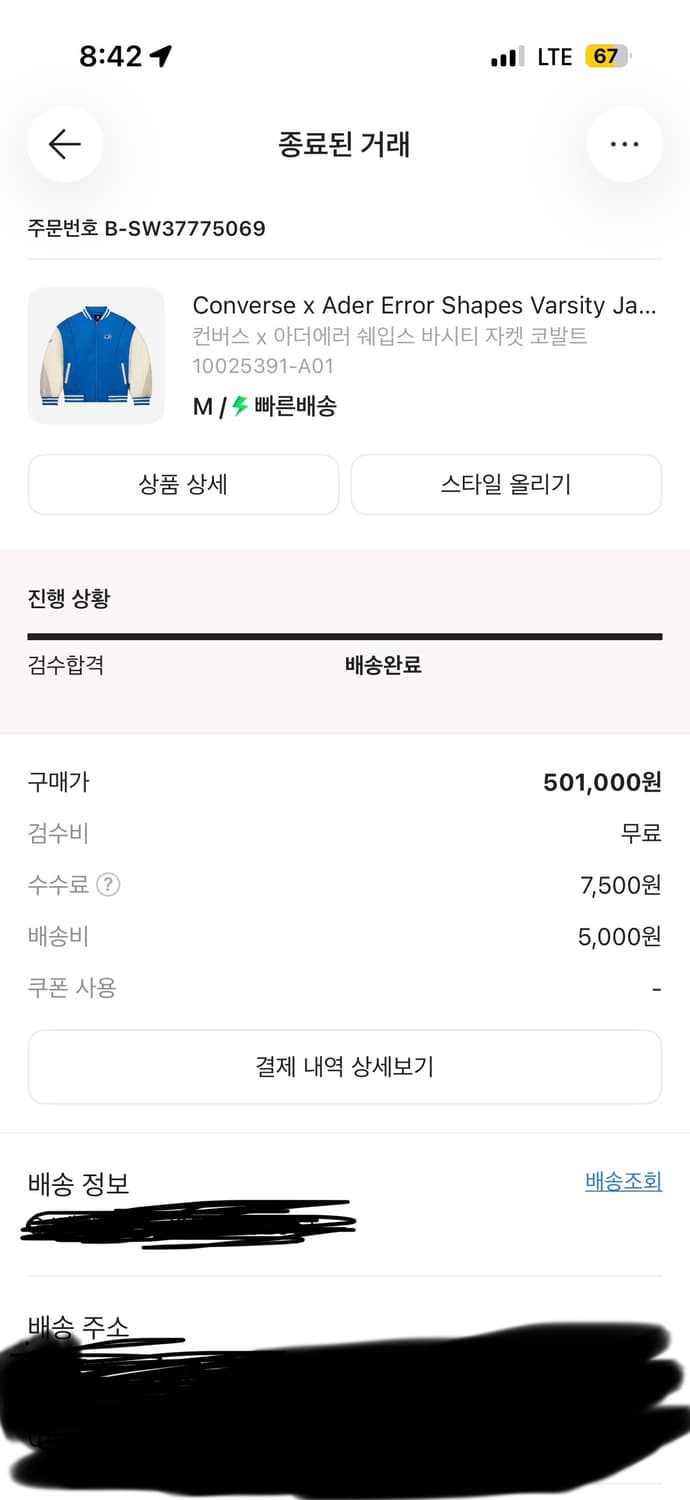Open the more options menu via the ellipsis
690x1500 pixels.
pyautogui.click(x=624, y=143)
